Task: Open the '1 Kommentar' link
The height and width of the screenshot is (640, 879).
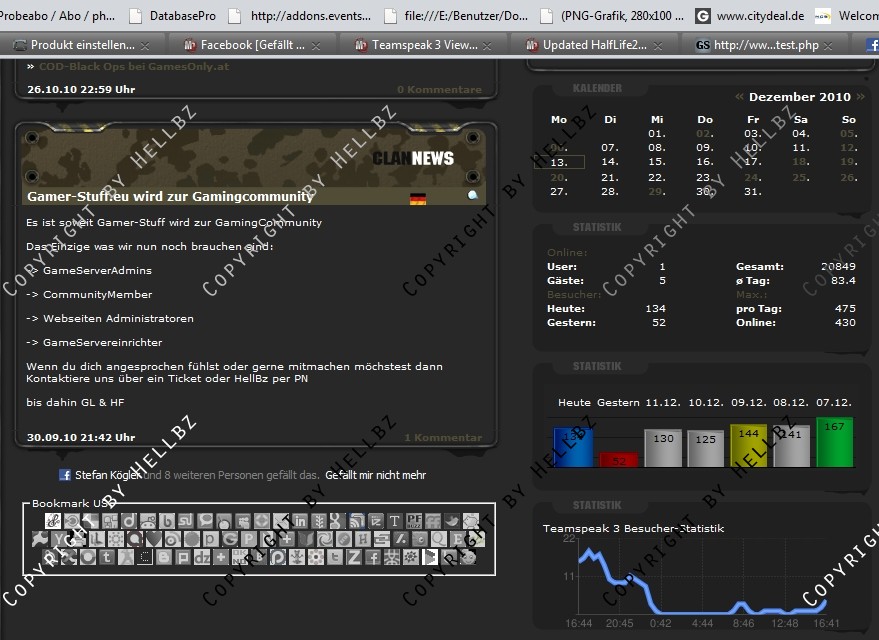Action: pyautogui.click(x=442, y=438)
